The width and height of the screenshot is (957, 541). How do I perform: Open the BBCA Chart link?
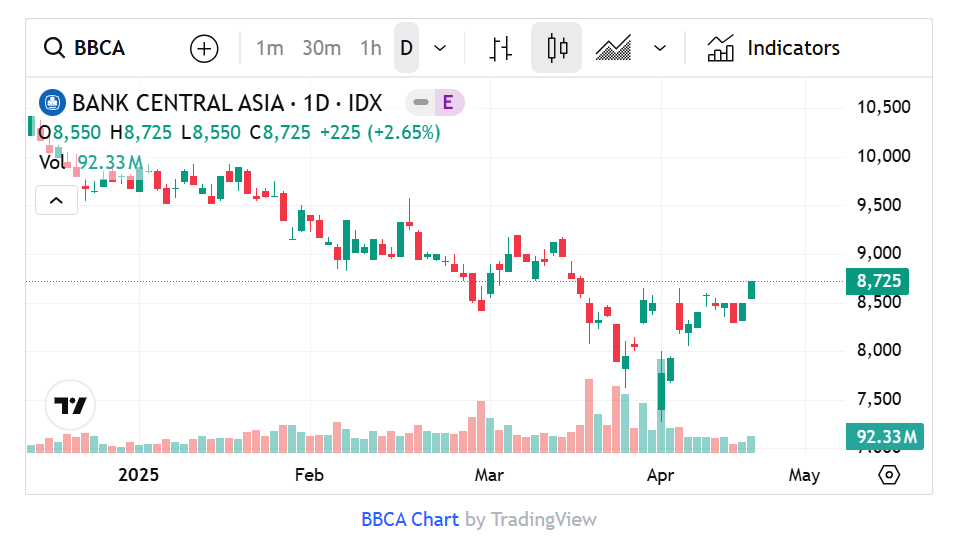[410, 519]
